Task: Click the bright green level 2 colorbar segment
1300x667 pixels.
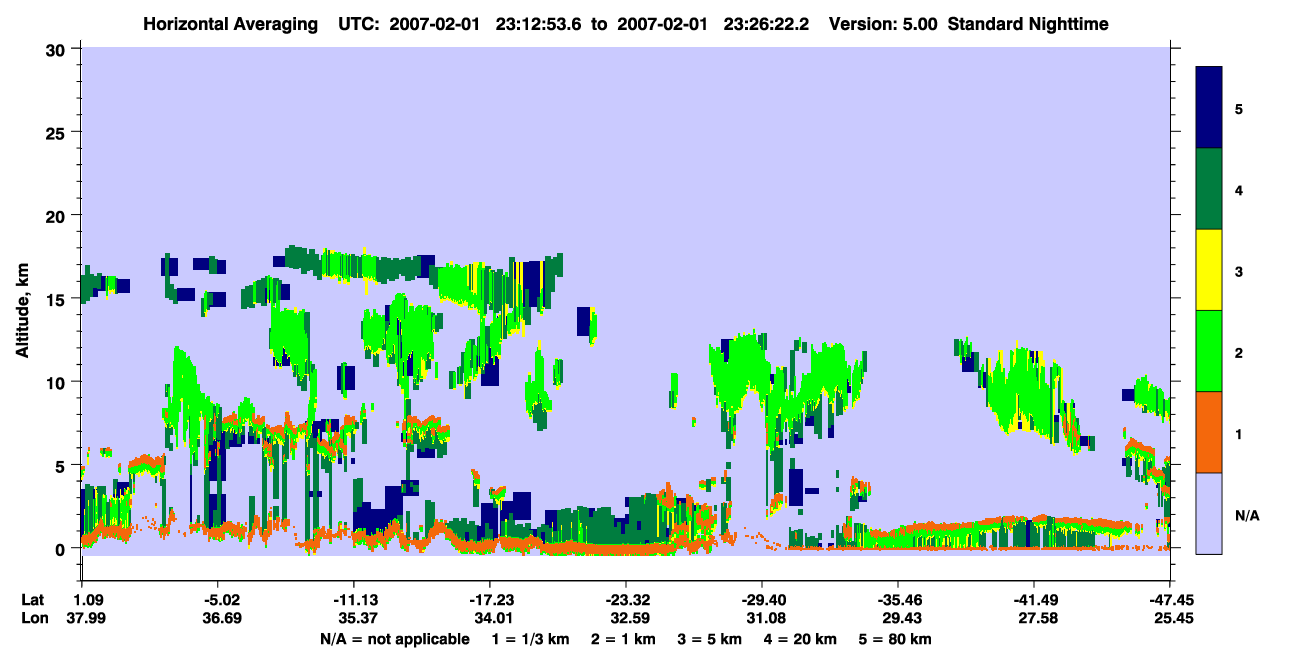Action: point(1209,351)
